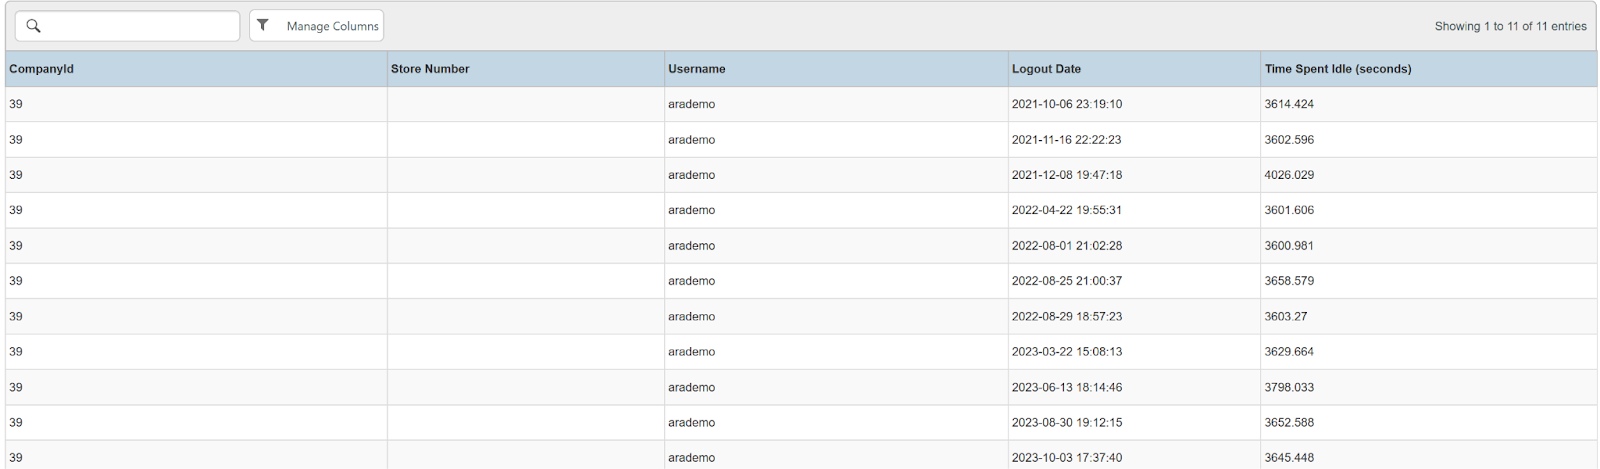Select logout date 2021-11-16 22:22:23 cell

pyautogui.click(x=1066, y=140)
